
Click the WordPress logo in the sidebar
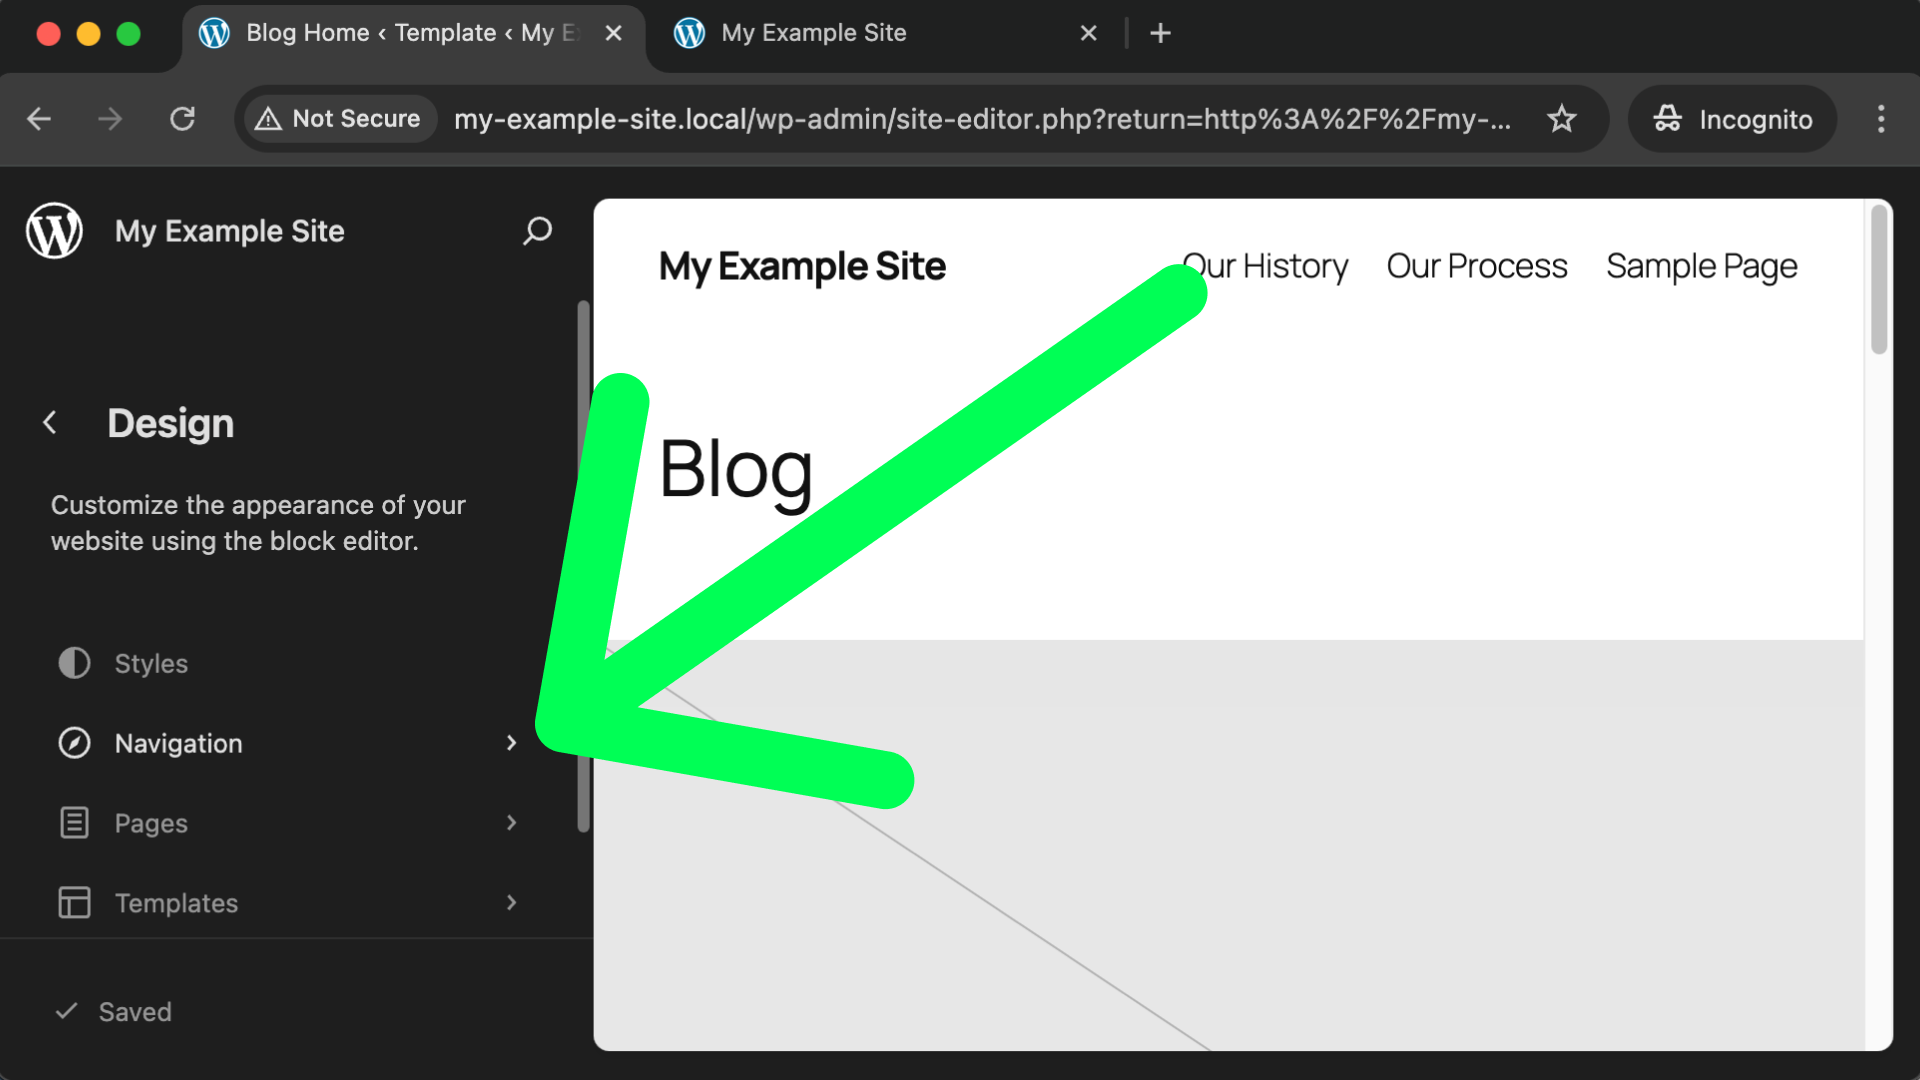click(x=54, y=231)
